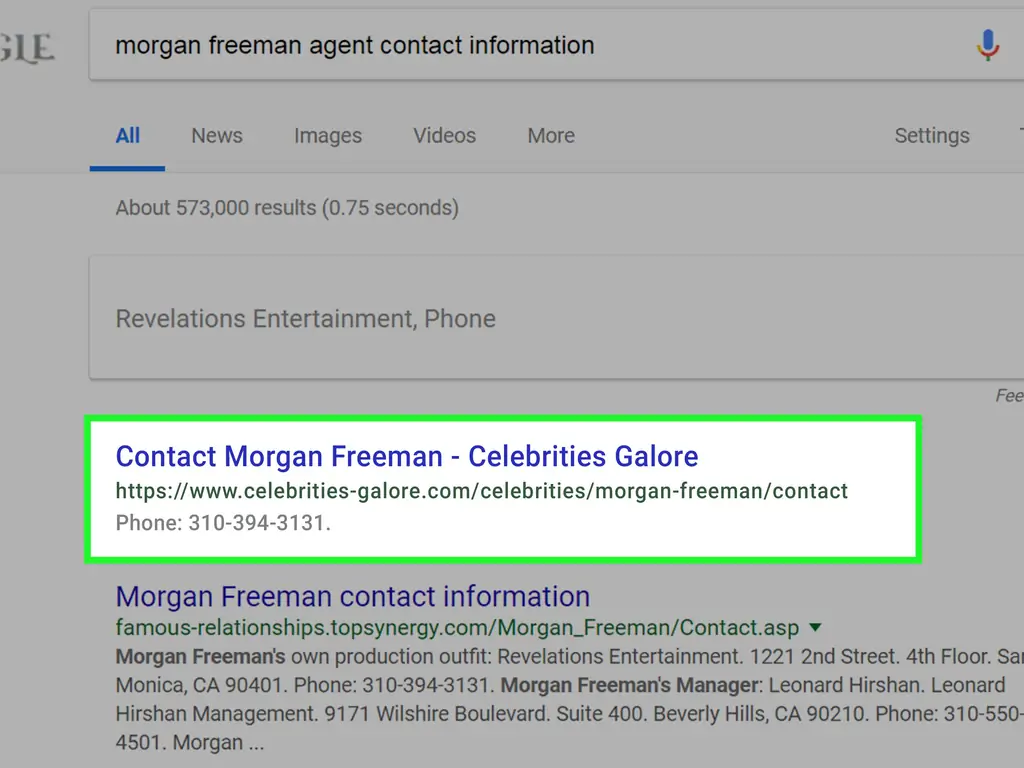Open the Images results tab

tap(328, 135)
